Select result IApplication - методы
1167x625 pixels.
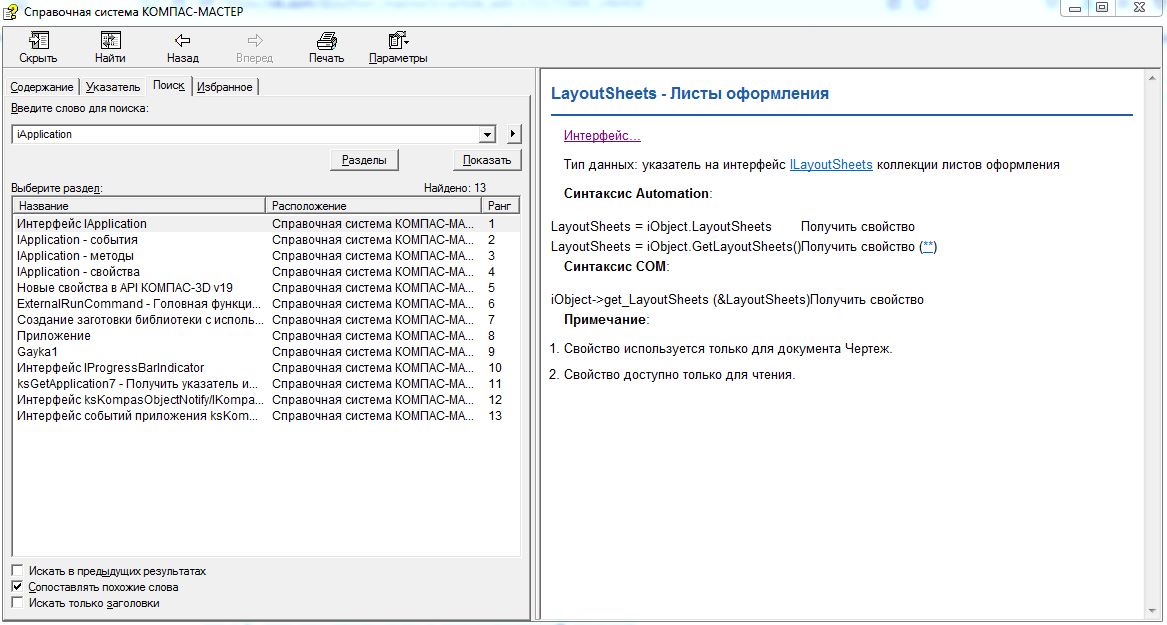(266, 256)
